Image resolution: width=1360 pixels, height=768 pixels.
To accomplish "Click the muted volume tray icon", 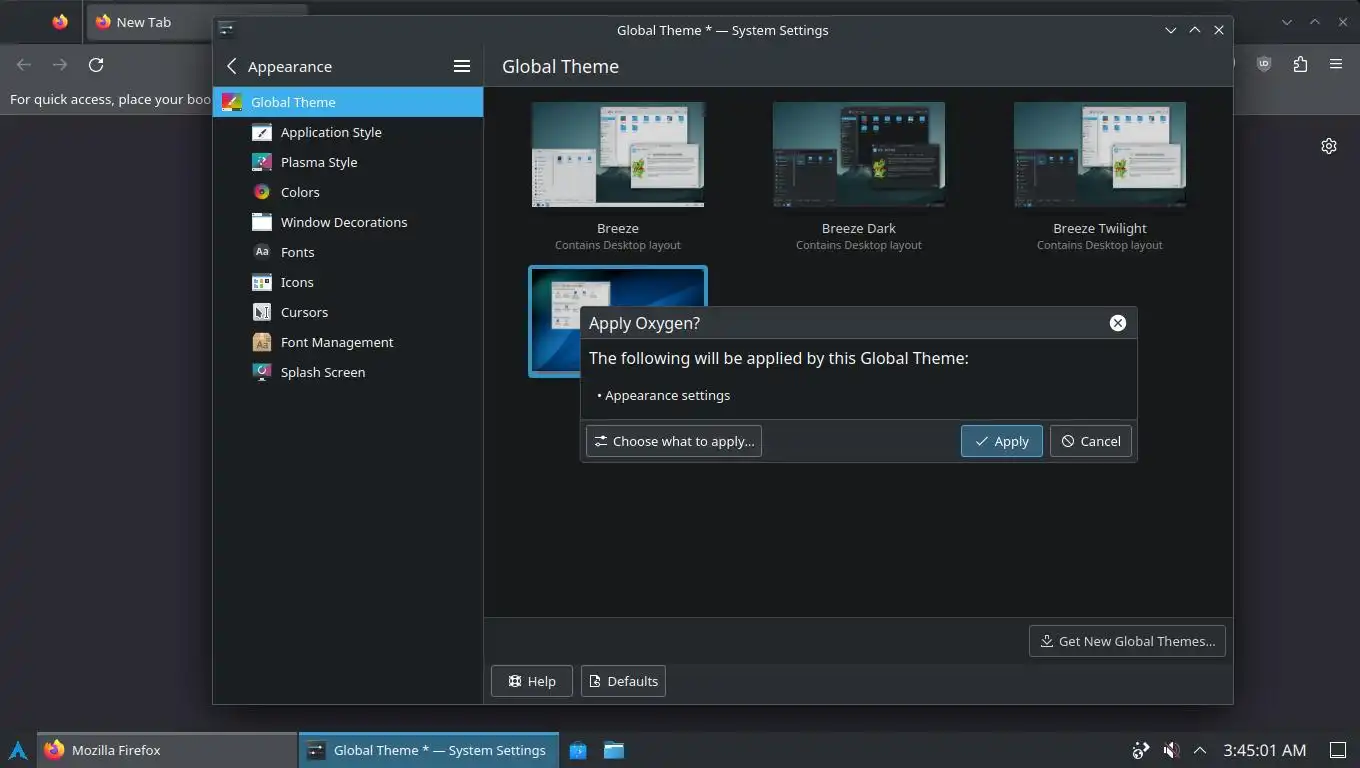I will [1171, 750].
